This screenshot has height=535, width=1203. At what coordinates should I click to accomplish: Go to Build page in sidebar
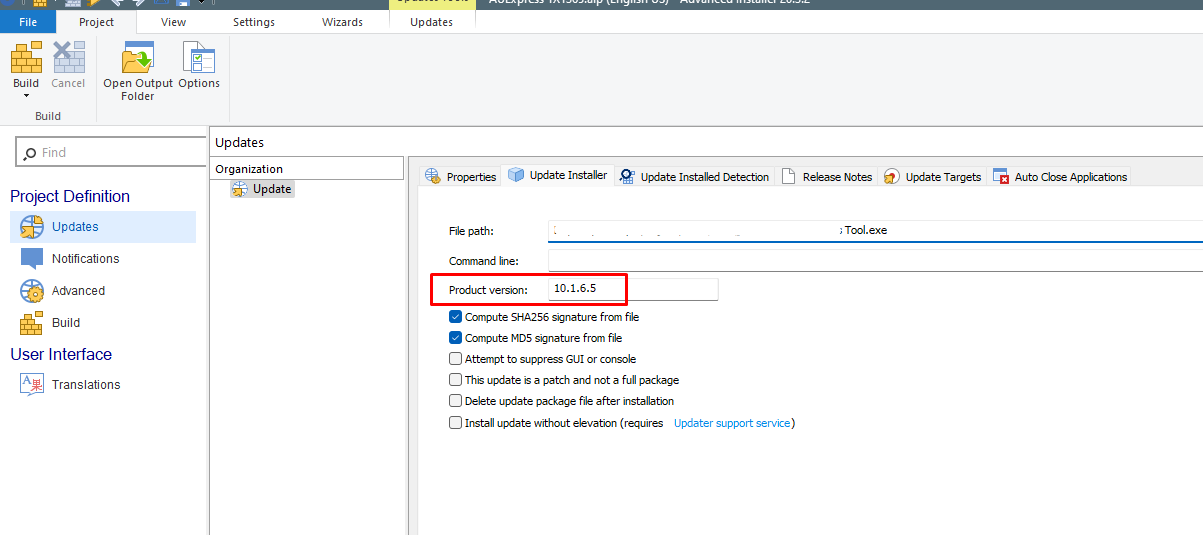click(x=66, y=323)
